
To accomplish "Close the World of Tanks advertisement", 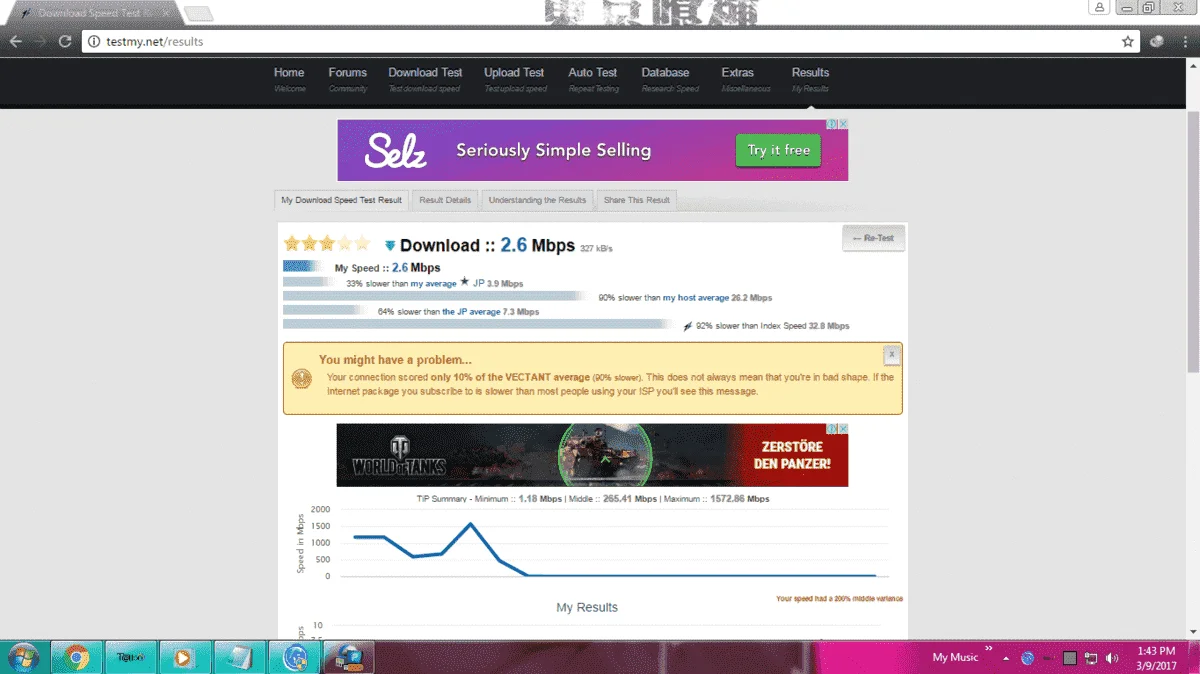I will pyautogui.click(x=843, y=429).
